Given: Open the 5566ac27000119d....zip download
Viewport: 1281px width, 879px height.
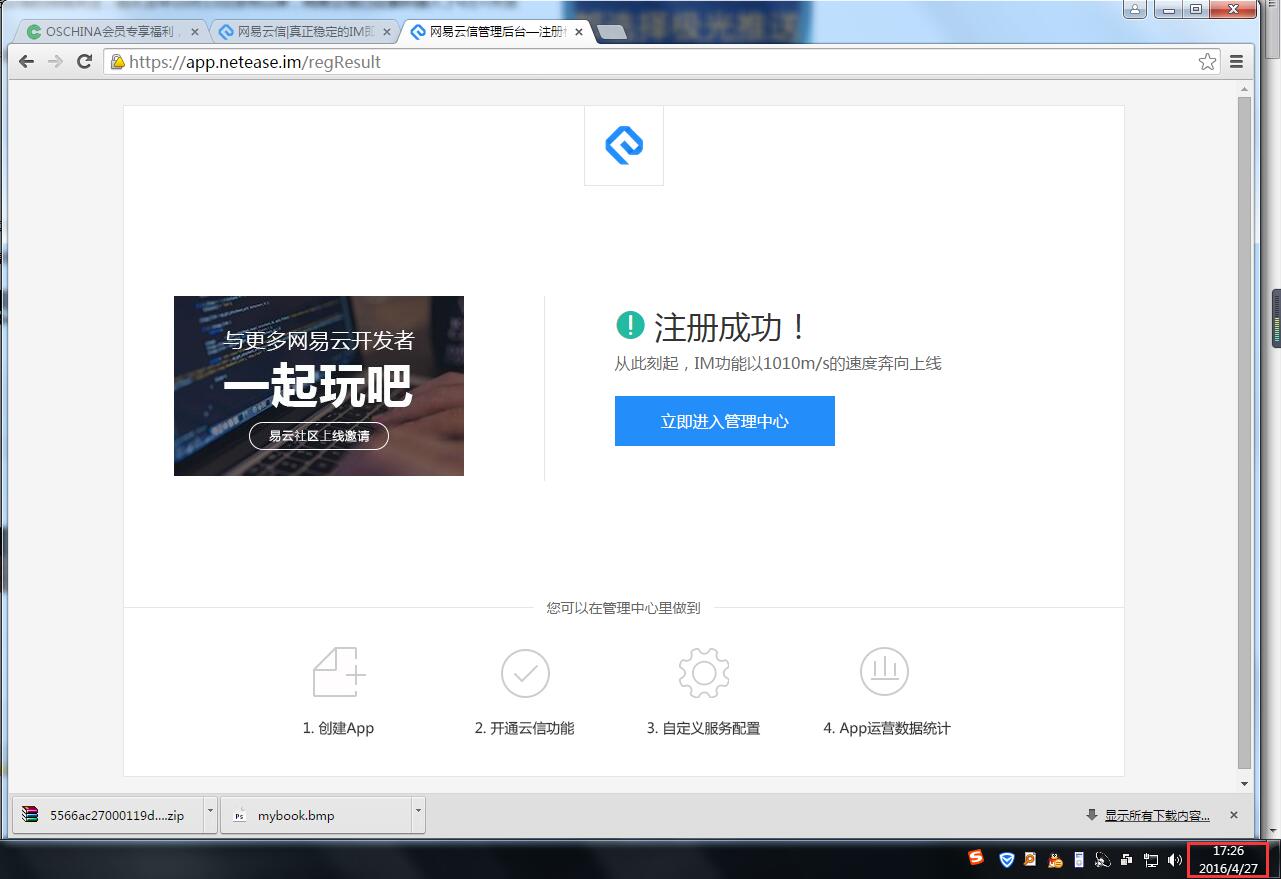Looking at the screenshot, I should pyautogui.click(x=108, y=814).
